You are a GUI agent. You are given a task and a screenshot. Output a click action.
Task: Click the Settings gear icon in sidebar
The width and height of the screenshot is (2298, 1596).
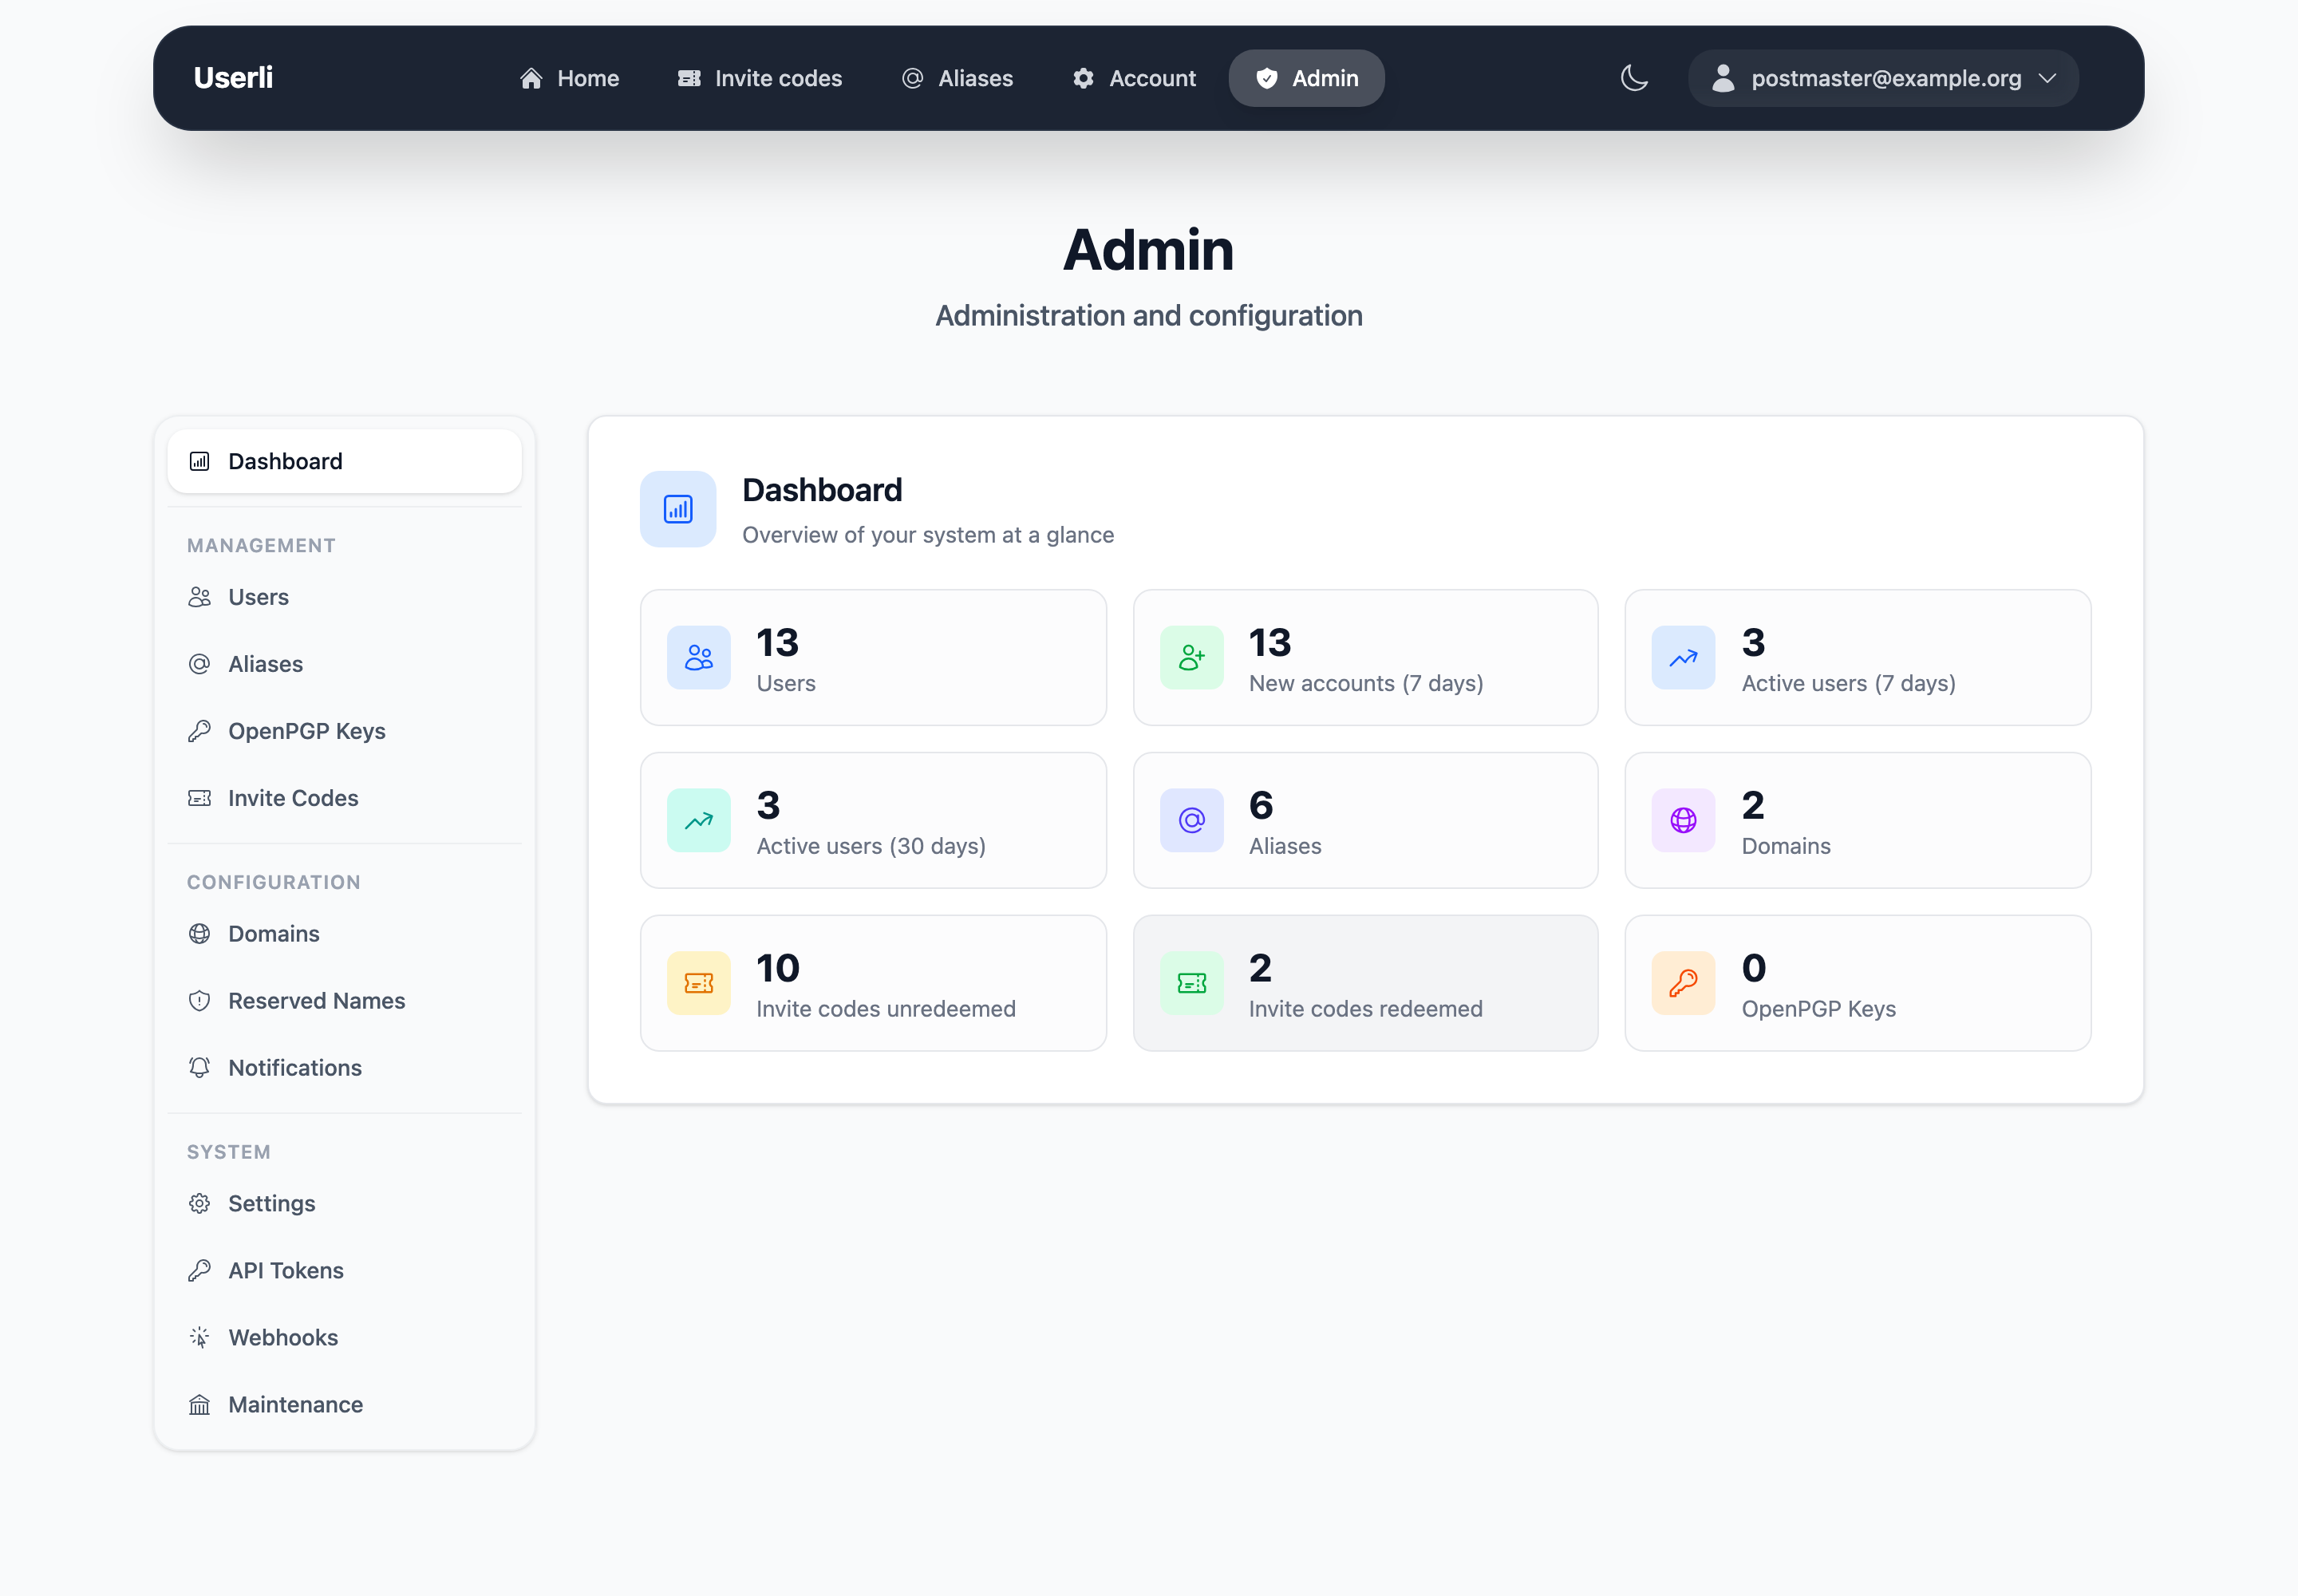[x=200, y=1204]
